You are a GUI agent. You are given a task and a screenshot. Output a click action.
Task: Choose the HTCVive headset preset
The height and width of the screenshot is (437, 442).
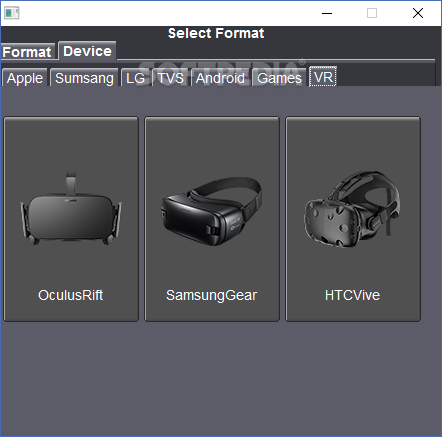tap(353, 219)
